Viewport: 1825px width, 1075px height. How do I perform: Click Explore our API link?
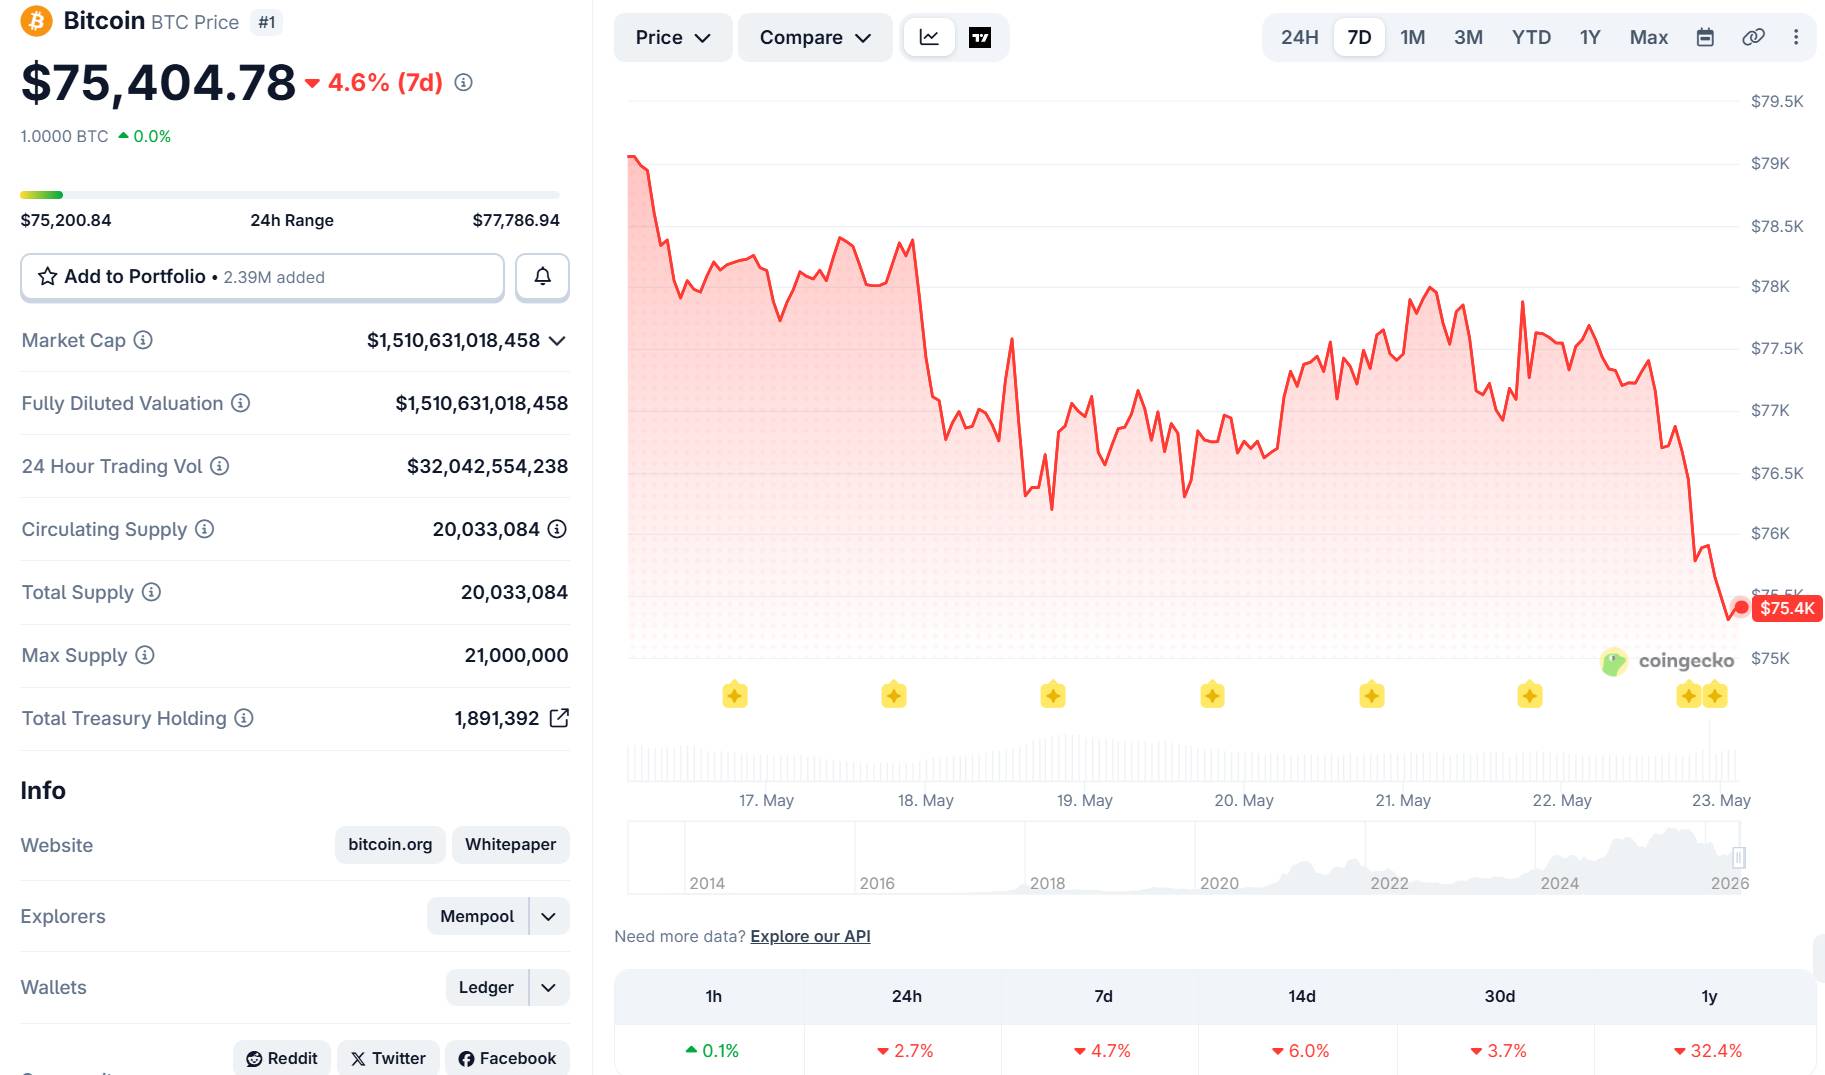810,936
